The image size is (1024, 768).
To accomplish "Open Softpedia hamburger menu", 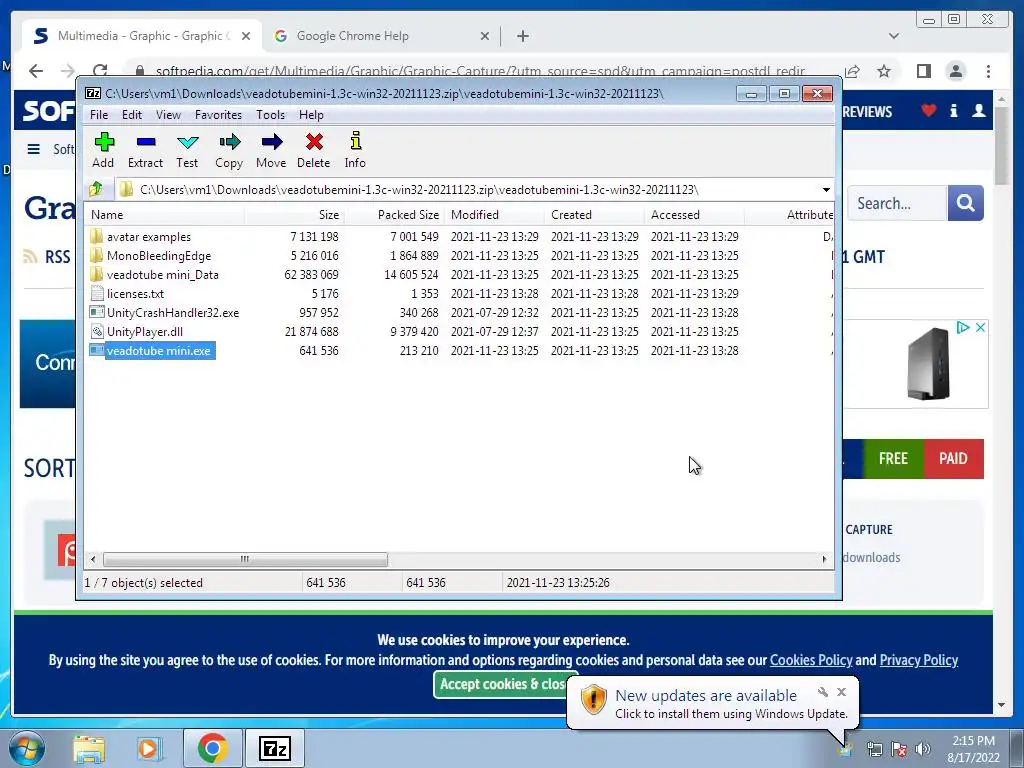I will click(x=33, y=149).
